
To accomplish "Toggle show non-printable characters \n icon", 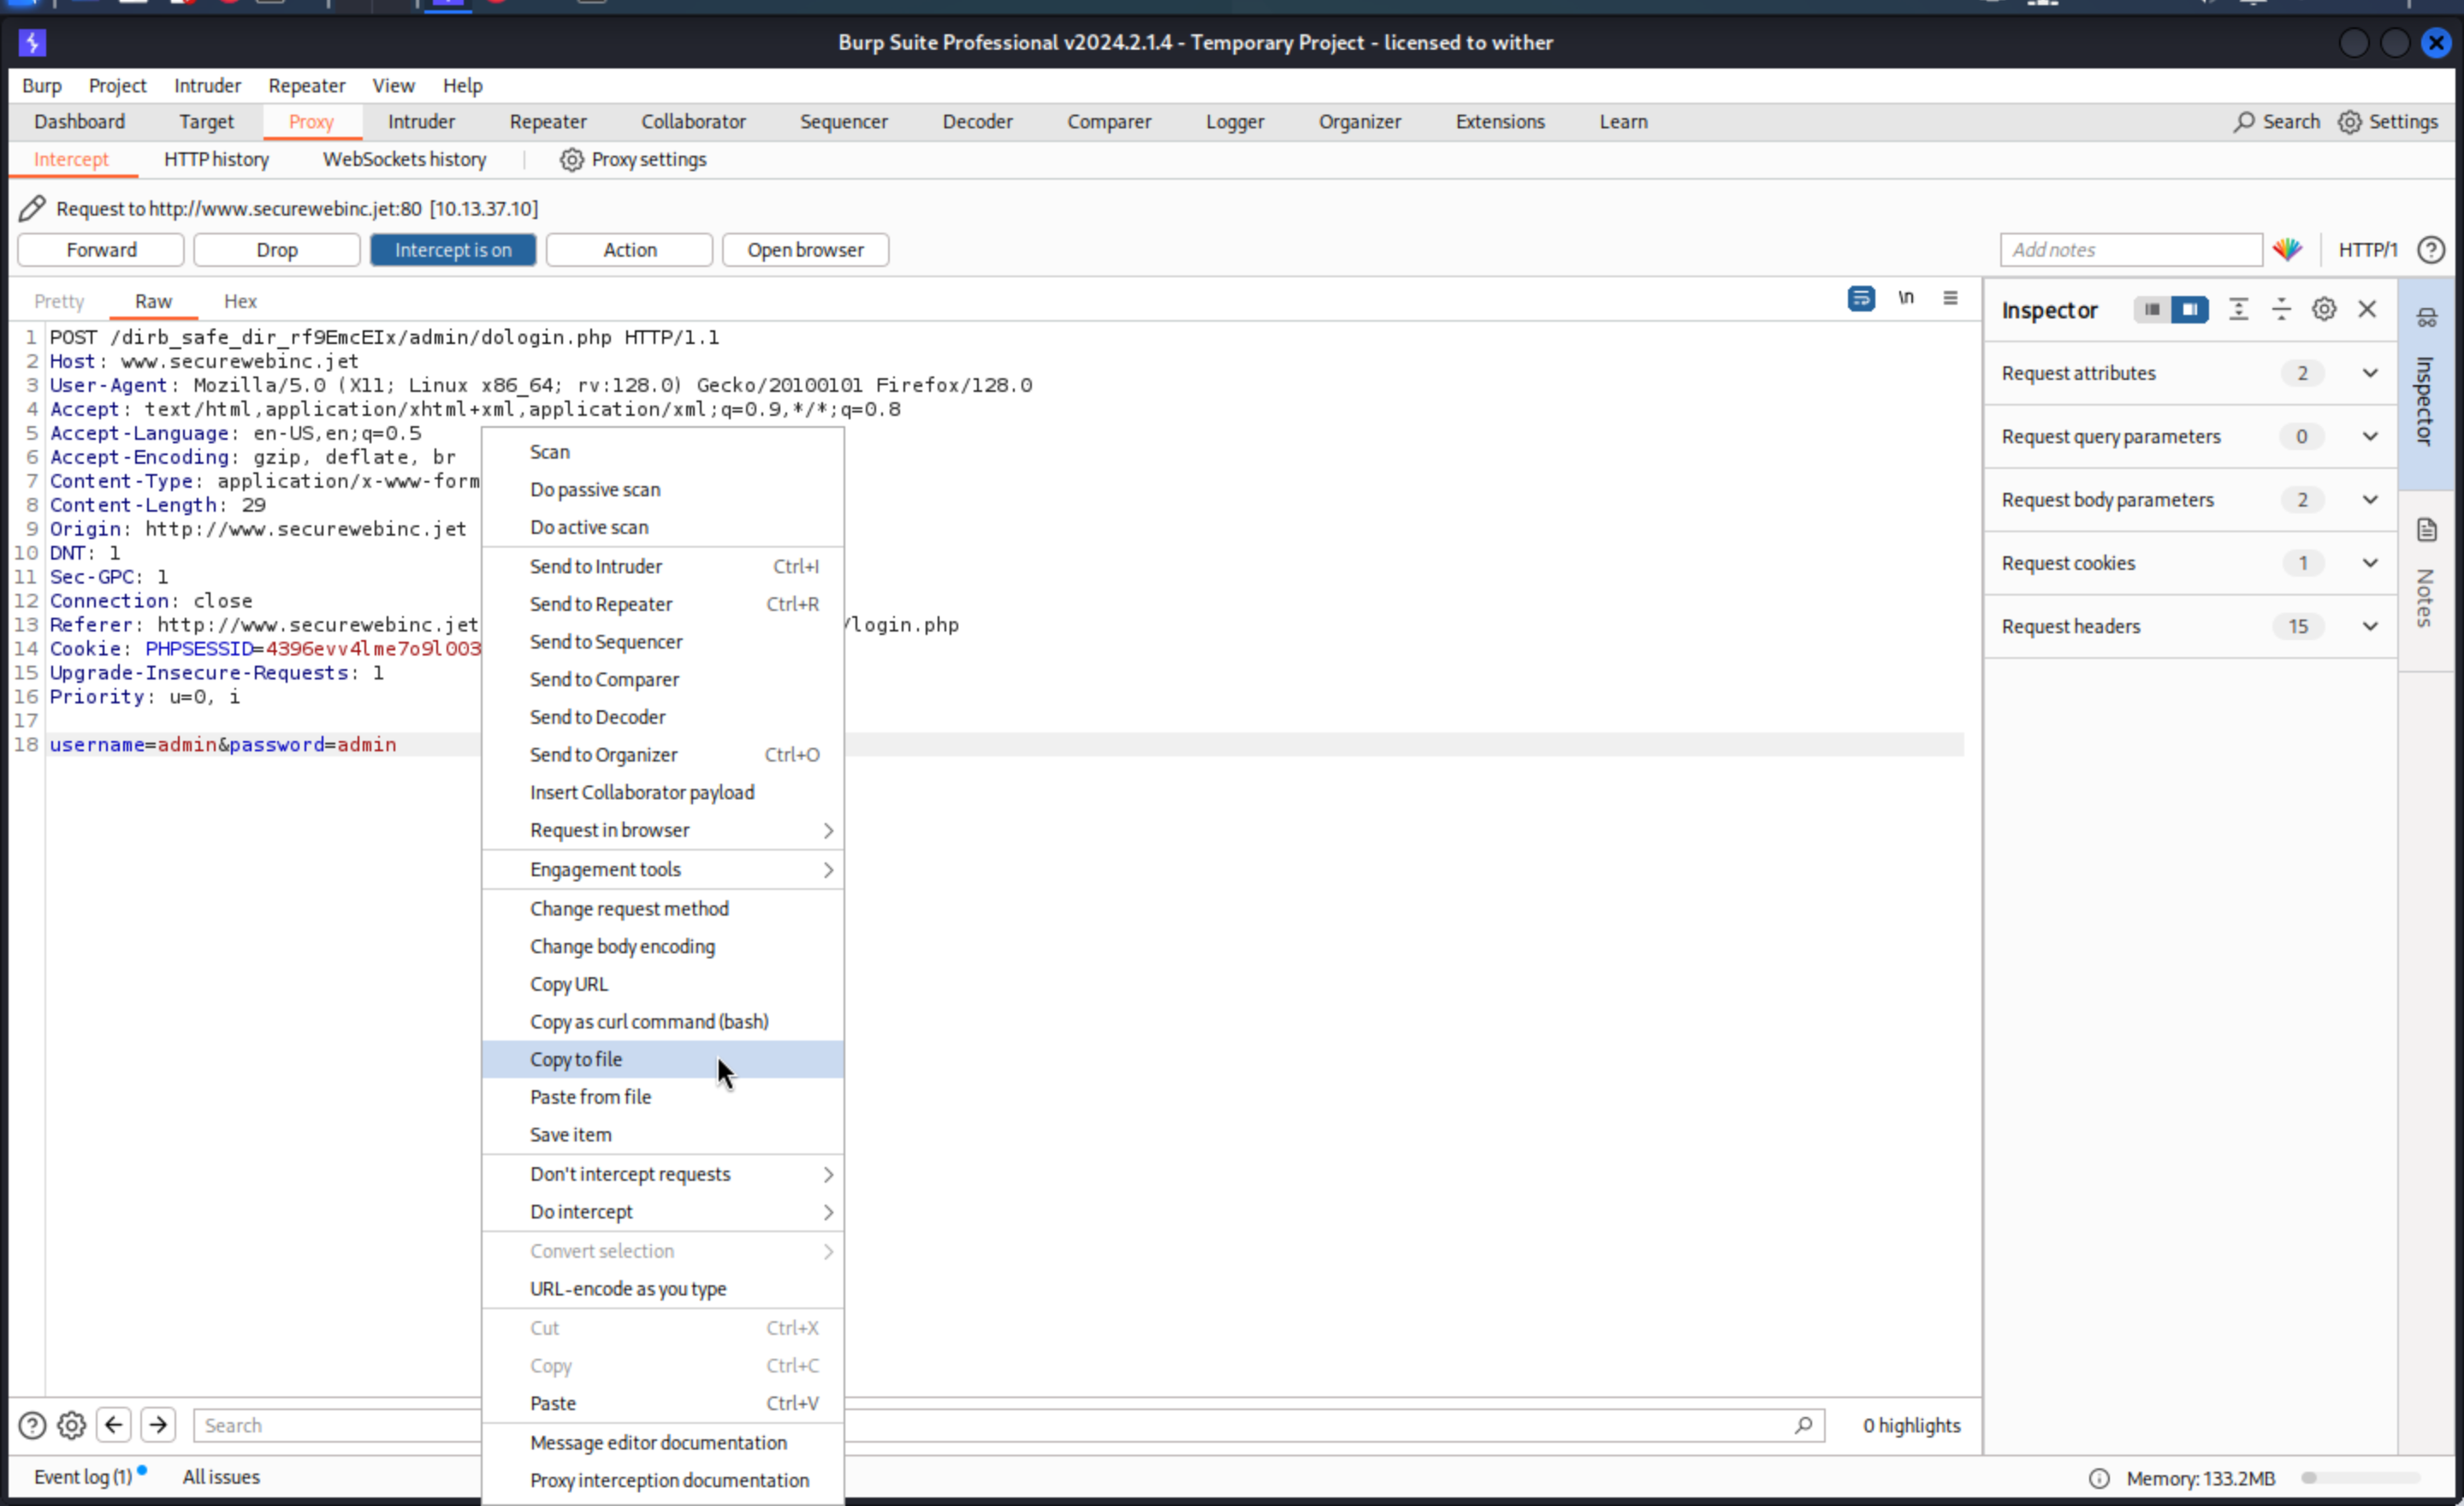I will point(1906,298).
